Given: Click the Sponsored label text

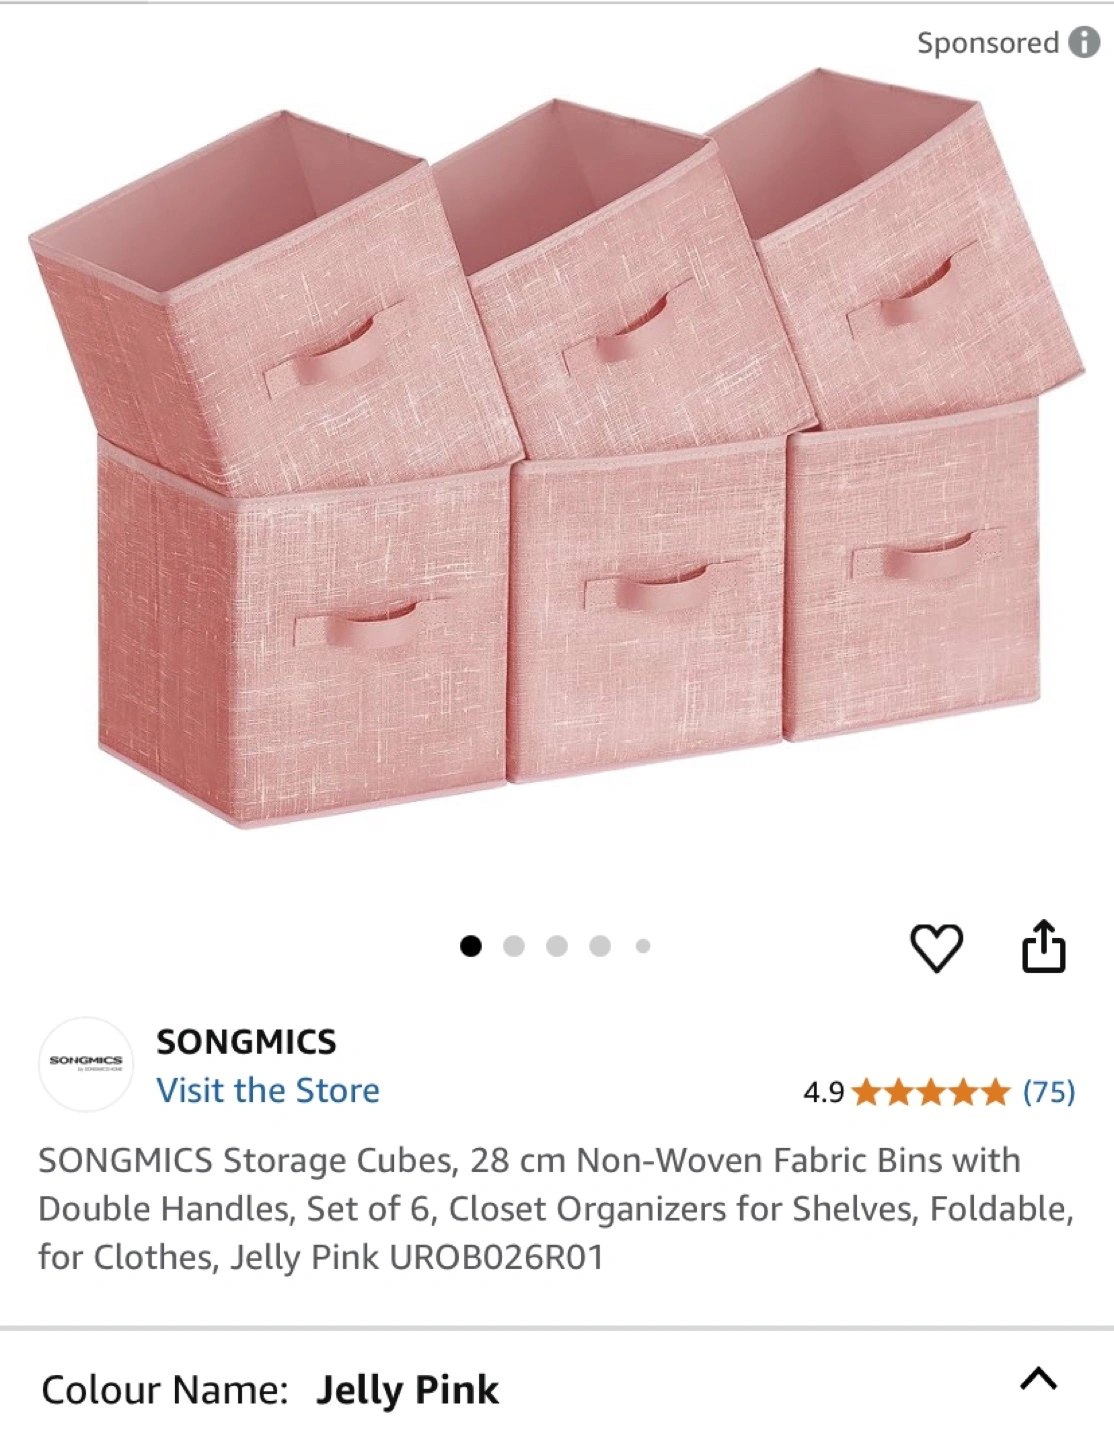Looking at the screenshot, I should pos(987,43).
